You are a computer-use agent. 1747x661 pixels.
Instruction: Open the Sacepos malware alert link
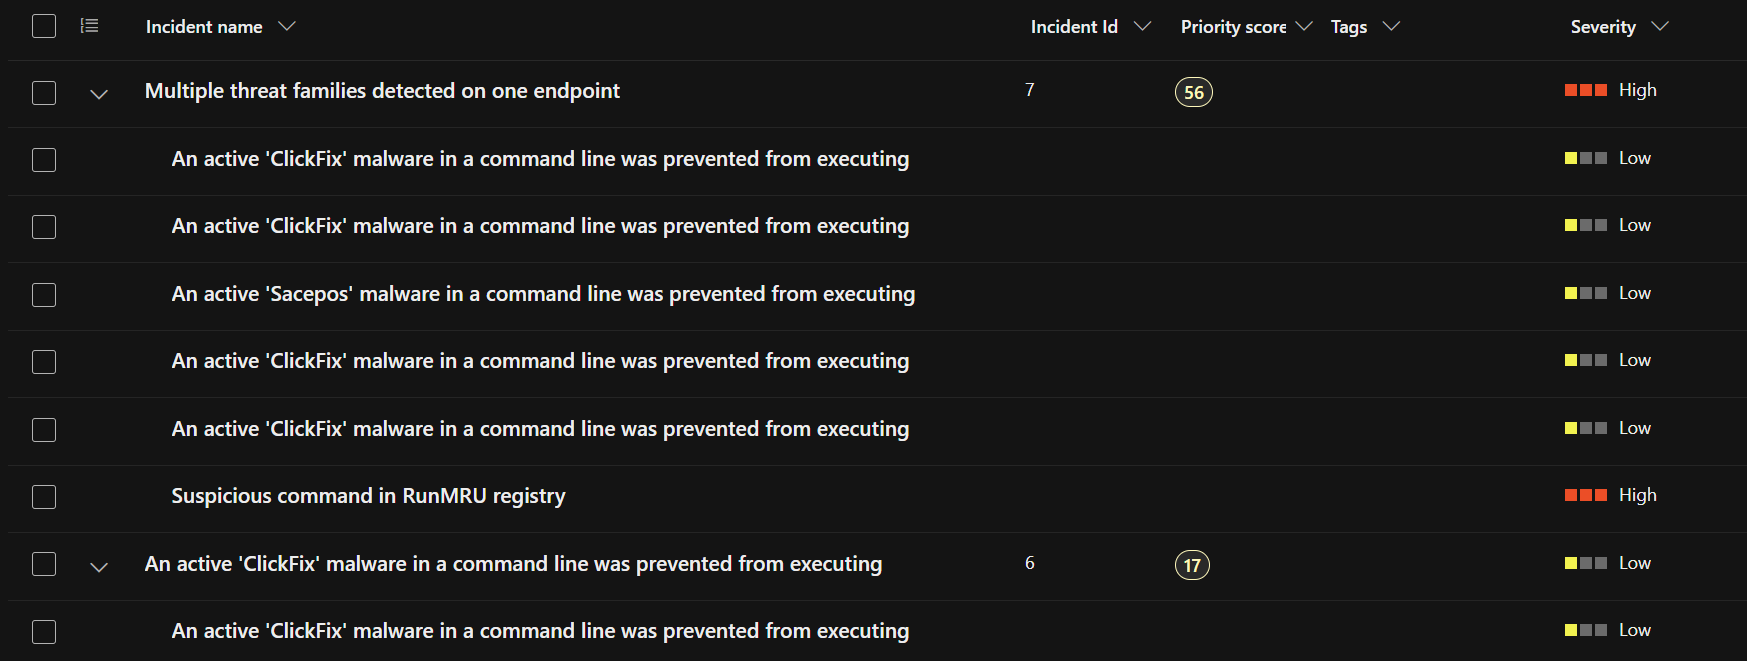pos(543,294)
